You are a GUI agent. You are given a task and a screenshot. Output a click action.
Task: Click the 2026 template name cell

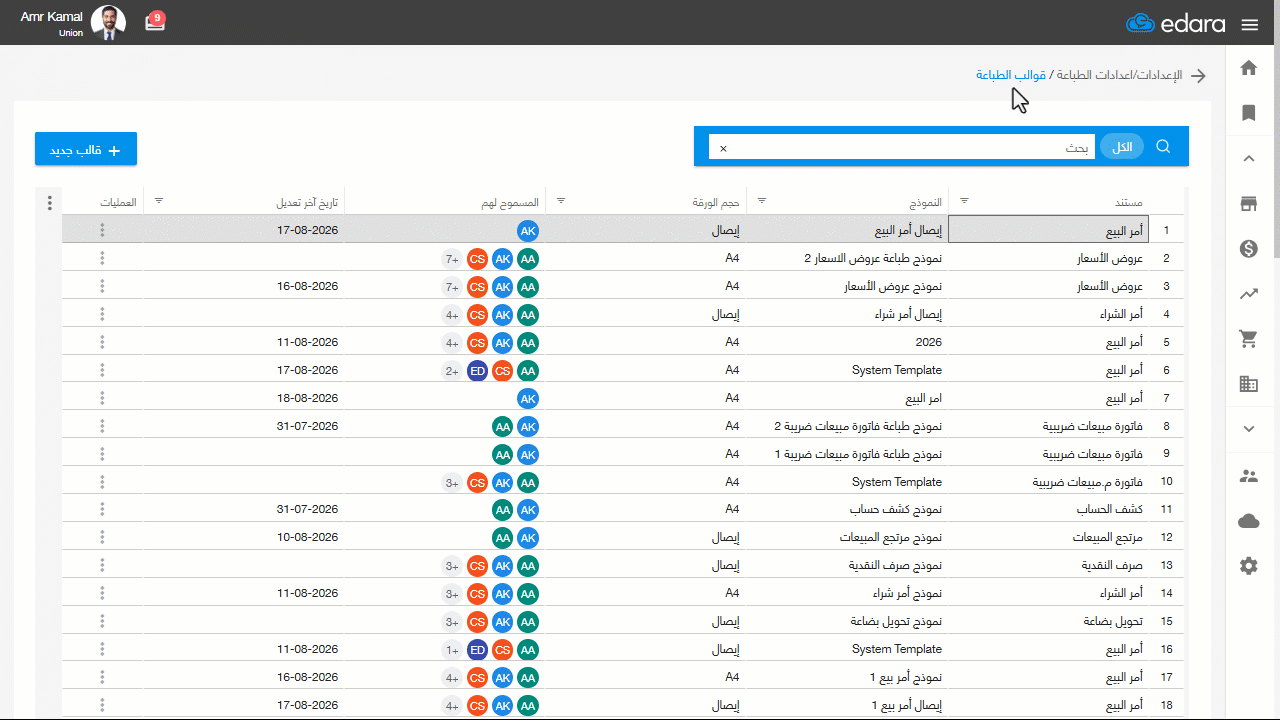point(846,342)
